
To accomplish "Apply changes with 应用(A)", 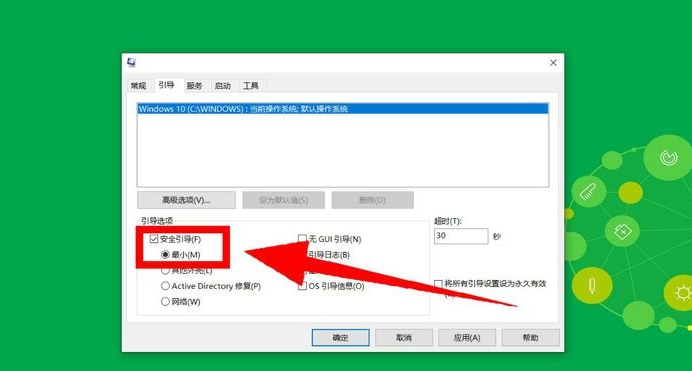I will [467, 337].
